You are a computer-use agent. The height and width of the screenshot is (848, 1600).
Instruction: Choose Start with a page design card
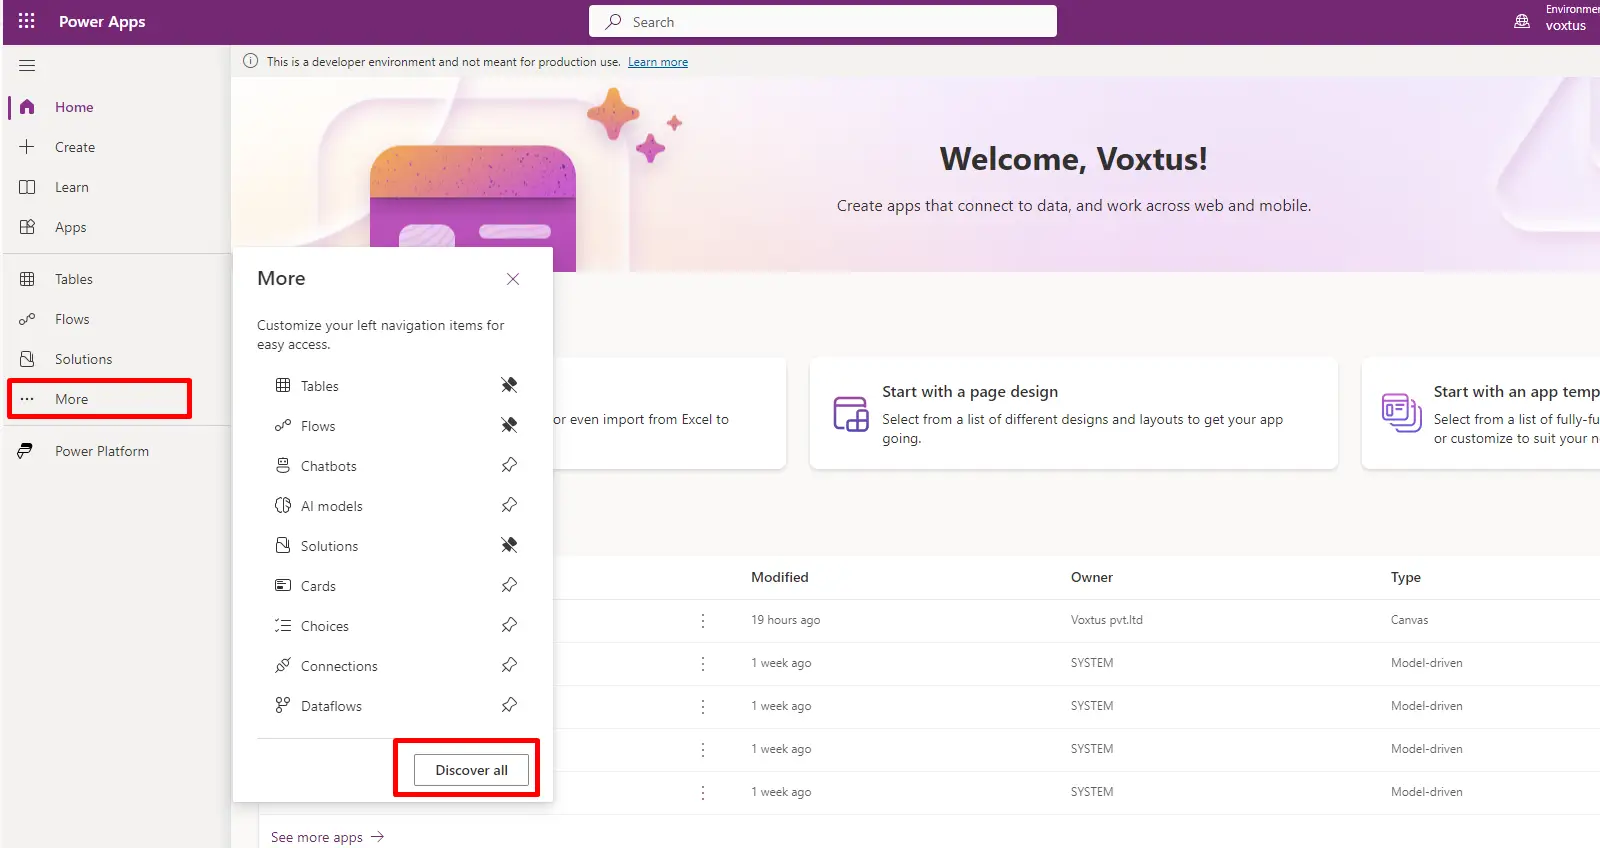pos(1073,413)
